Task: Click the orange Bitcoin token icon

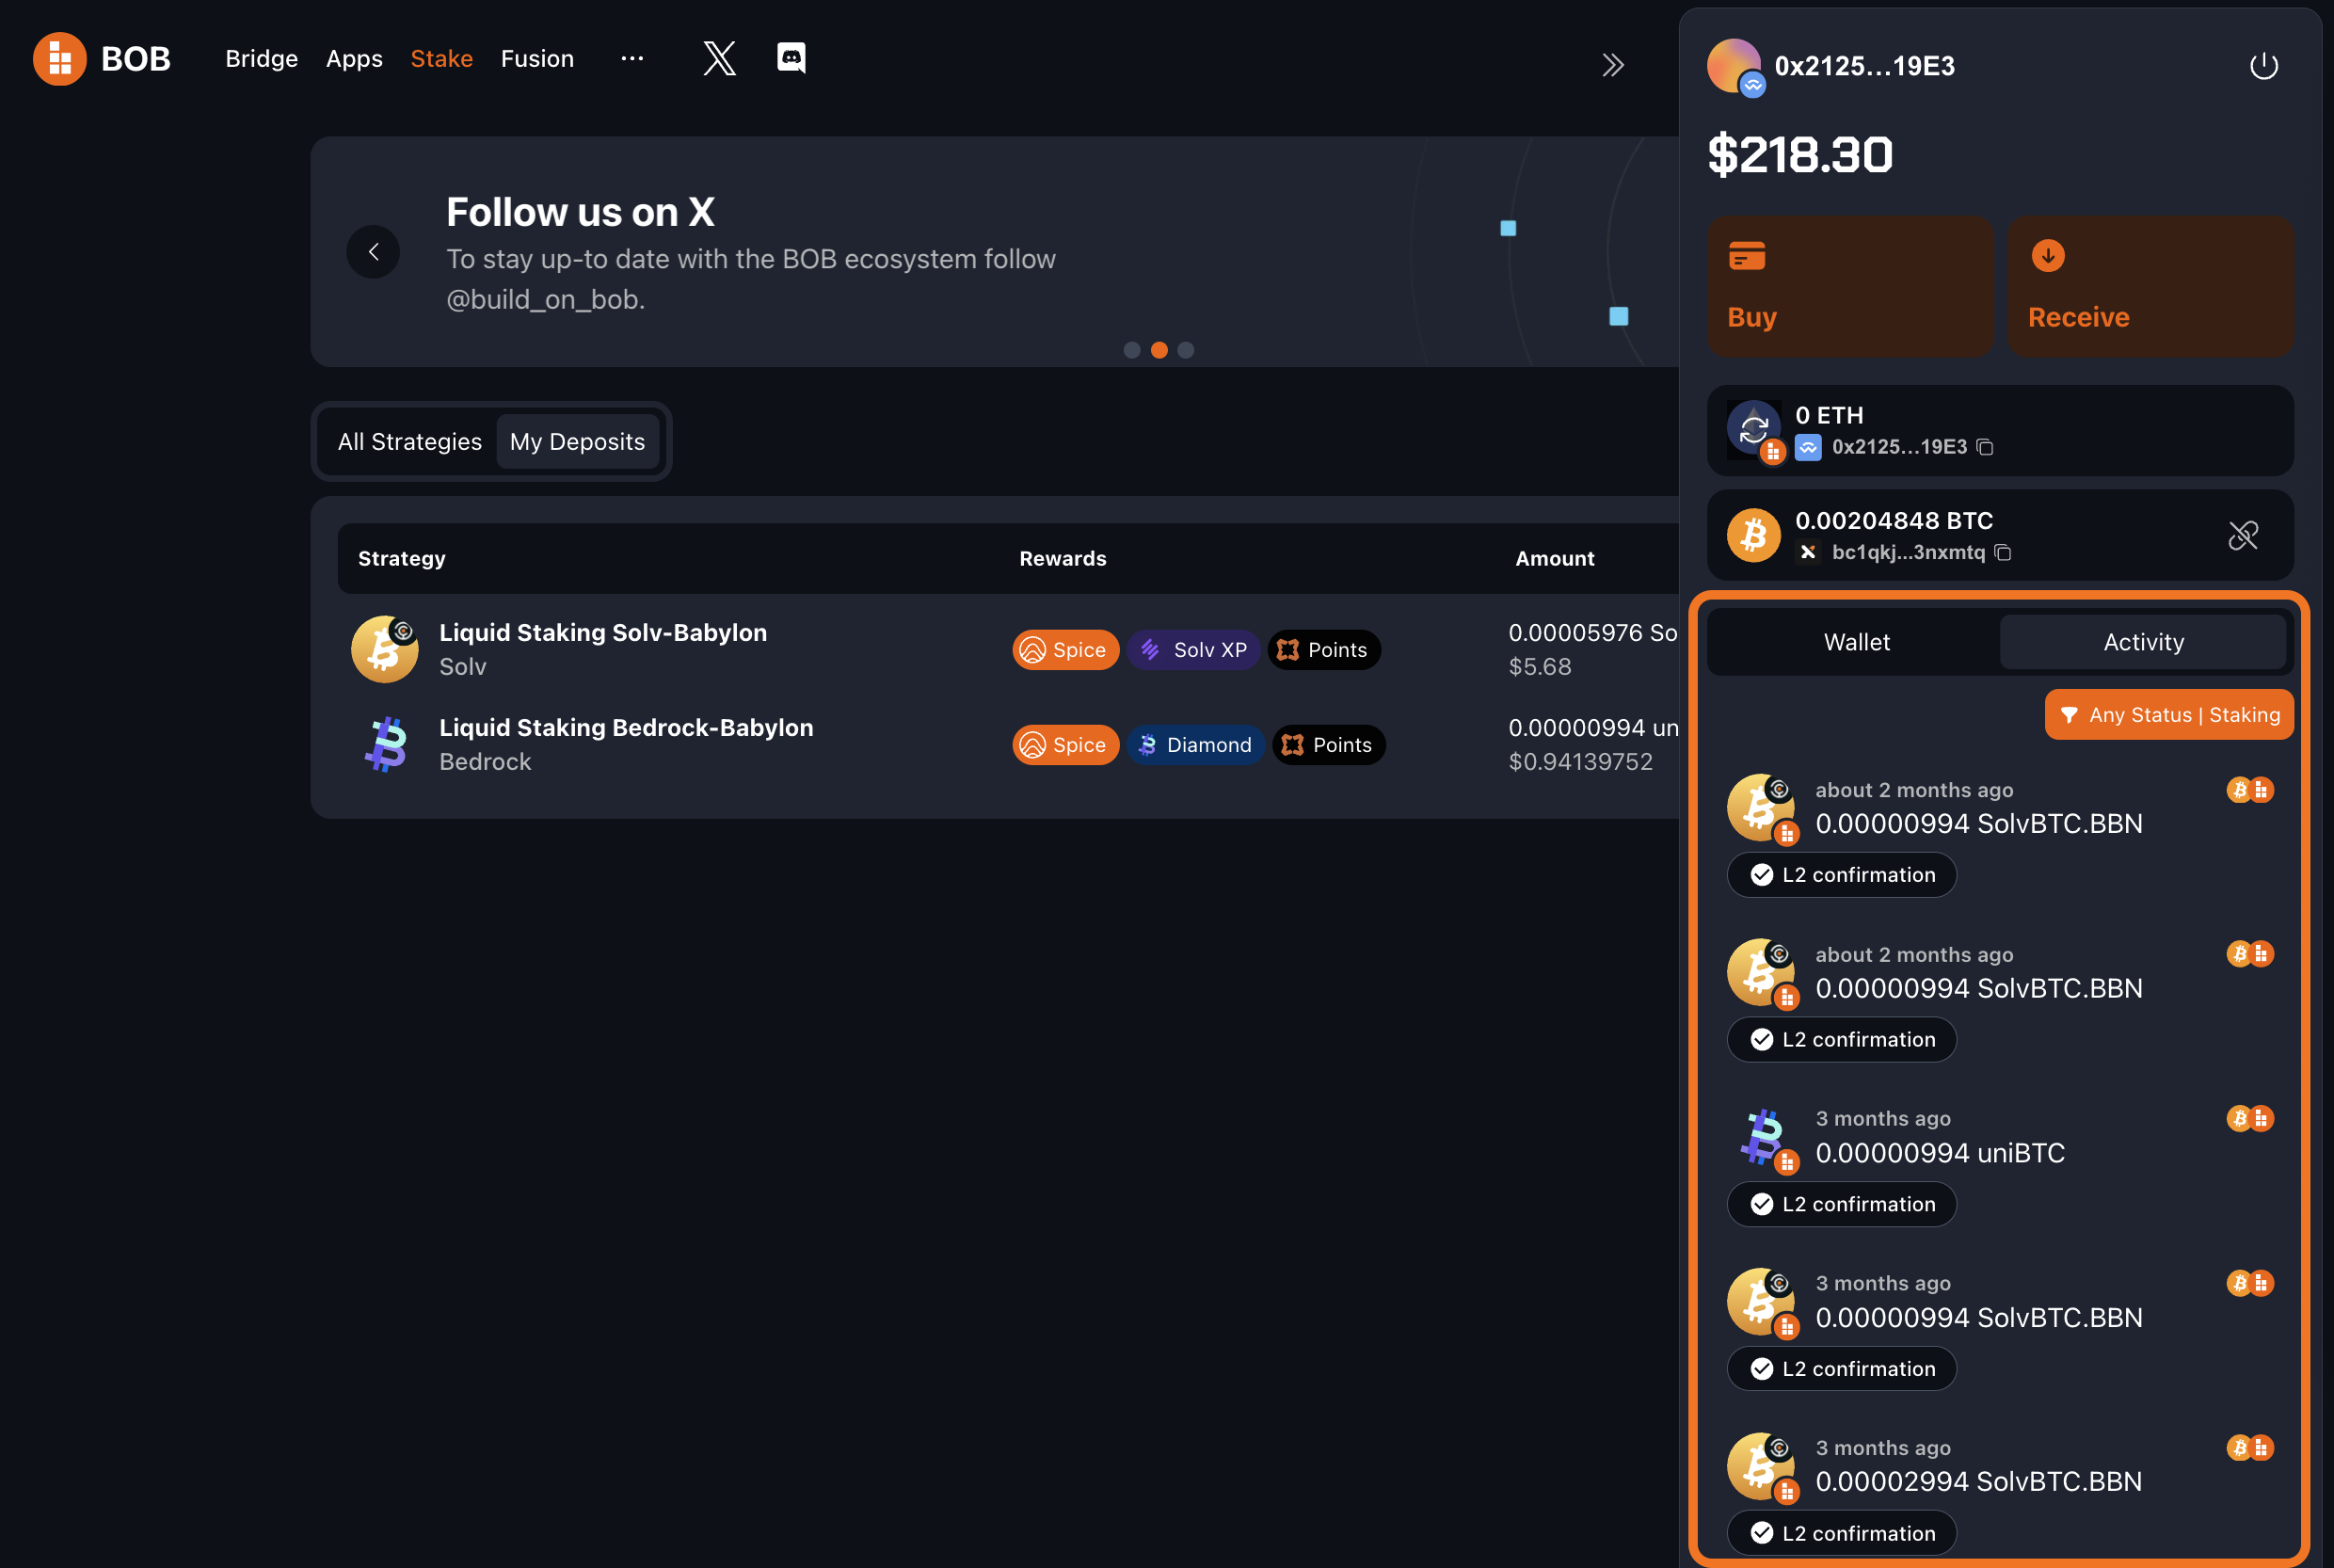Action: pyautogui.click(x=1754, y=536)
